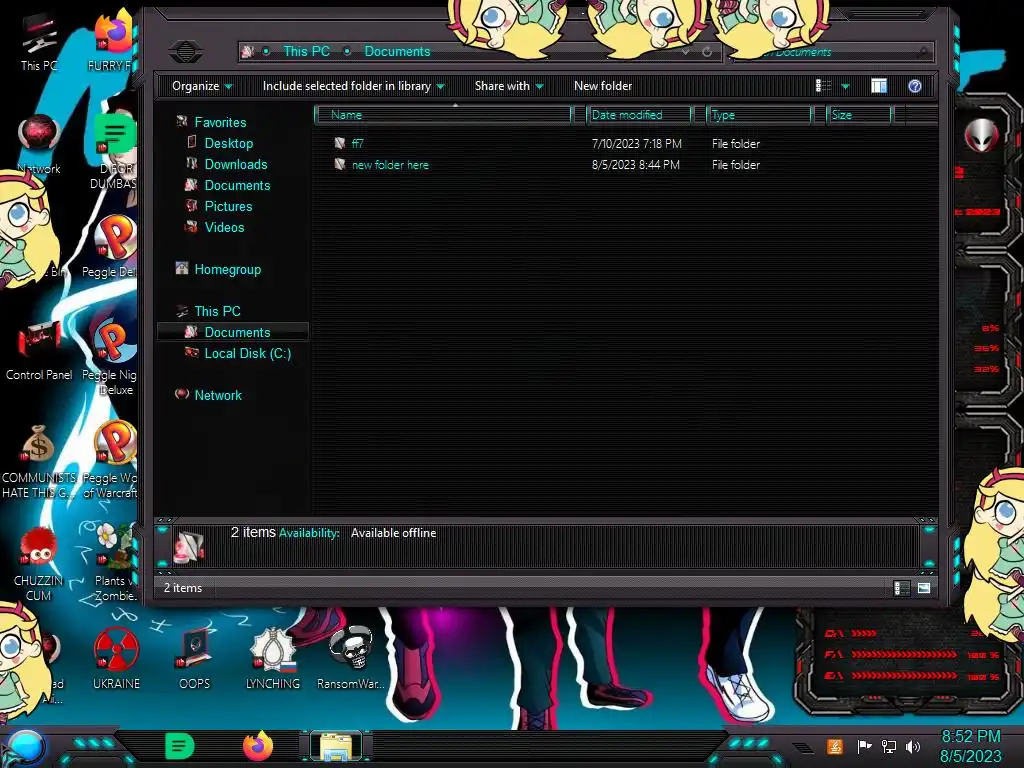1024x768 pixels.
Task: Click Peggle Nights Deluxe desktop icon
Action: (112, 356)
